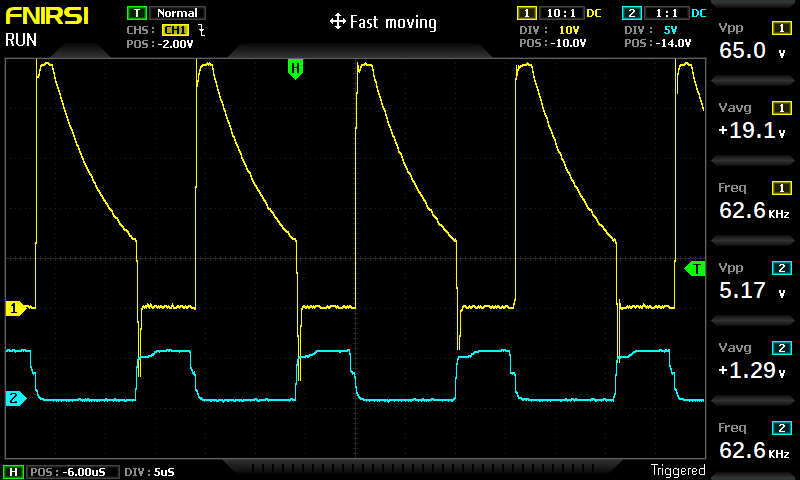Click the Fast moving cross-arrow icon
Image resolution: width=800 pixels, height=480 pixels.
pyautogui.click(x=337, y=22)
